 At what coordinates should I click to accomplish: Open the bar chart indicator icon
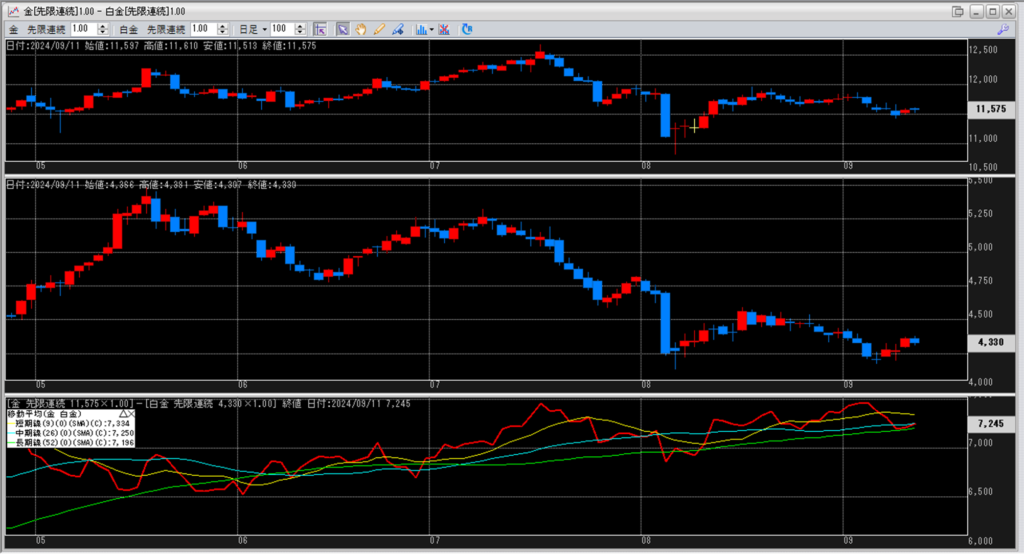click(x=421, y=29)
